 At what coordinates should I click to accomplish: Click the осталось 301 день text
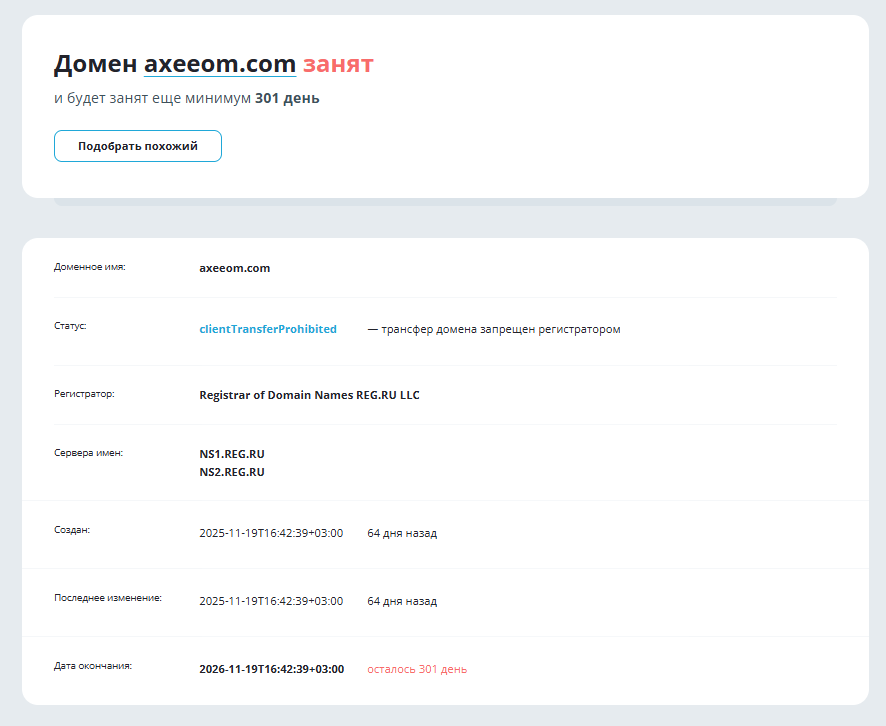[x=416, y=668]
